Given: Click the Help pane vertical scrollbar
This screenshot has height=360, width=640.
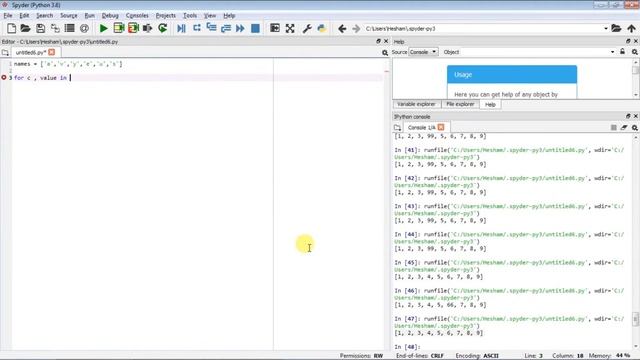Looking at the screenshot, I should click(x=636, y=78).
